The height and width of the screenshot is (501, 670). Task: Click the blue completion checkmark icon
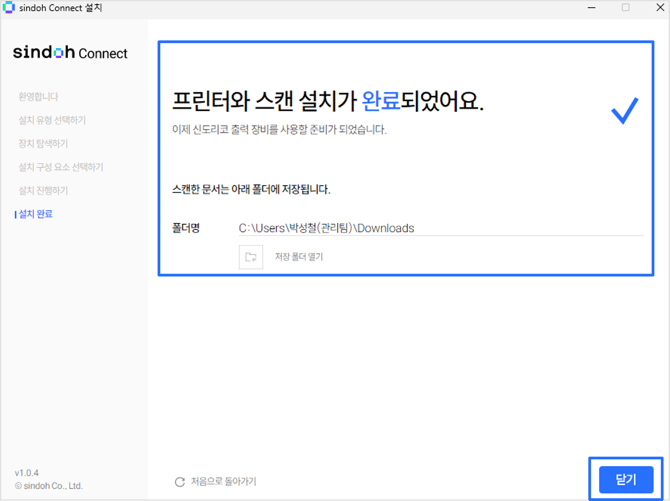point(625,111)
